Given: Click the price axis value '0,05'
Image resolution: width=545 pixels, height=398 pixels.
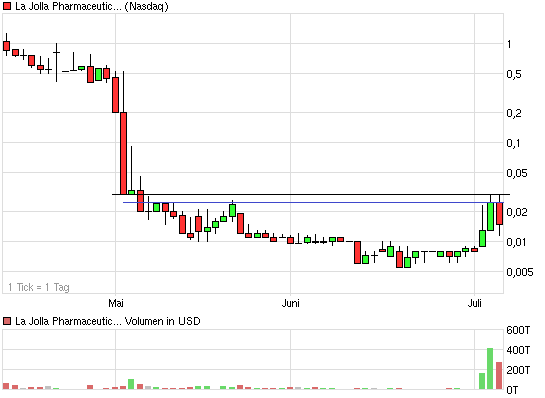Looking at the screenshot, I should click(x=517, y=173).
